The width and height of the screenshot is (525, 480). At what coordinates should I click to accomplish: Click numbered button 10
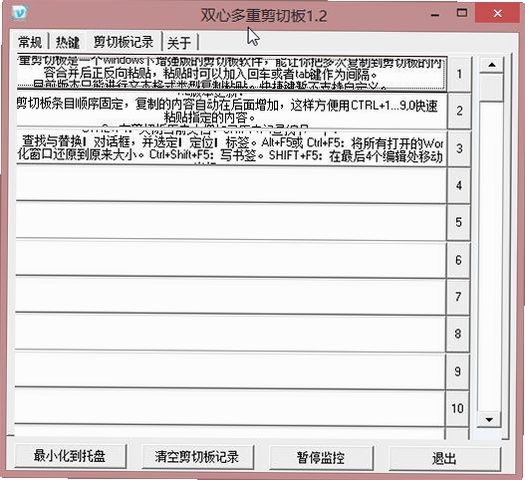tap(457, 408)
